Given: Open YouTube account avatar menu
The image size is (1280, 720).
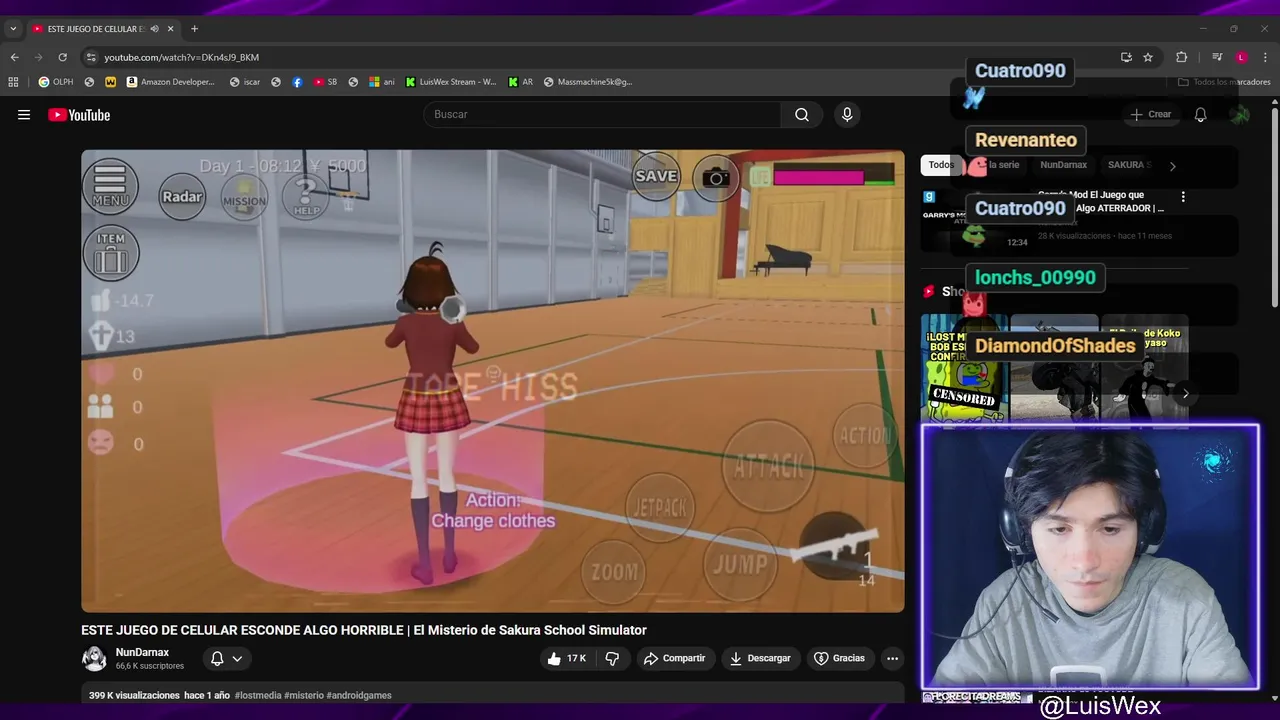Looking at the screenshot, I should tap(1240, 115).
